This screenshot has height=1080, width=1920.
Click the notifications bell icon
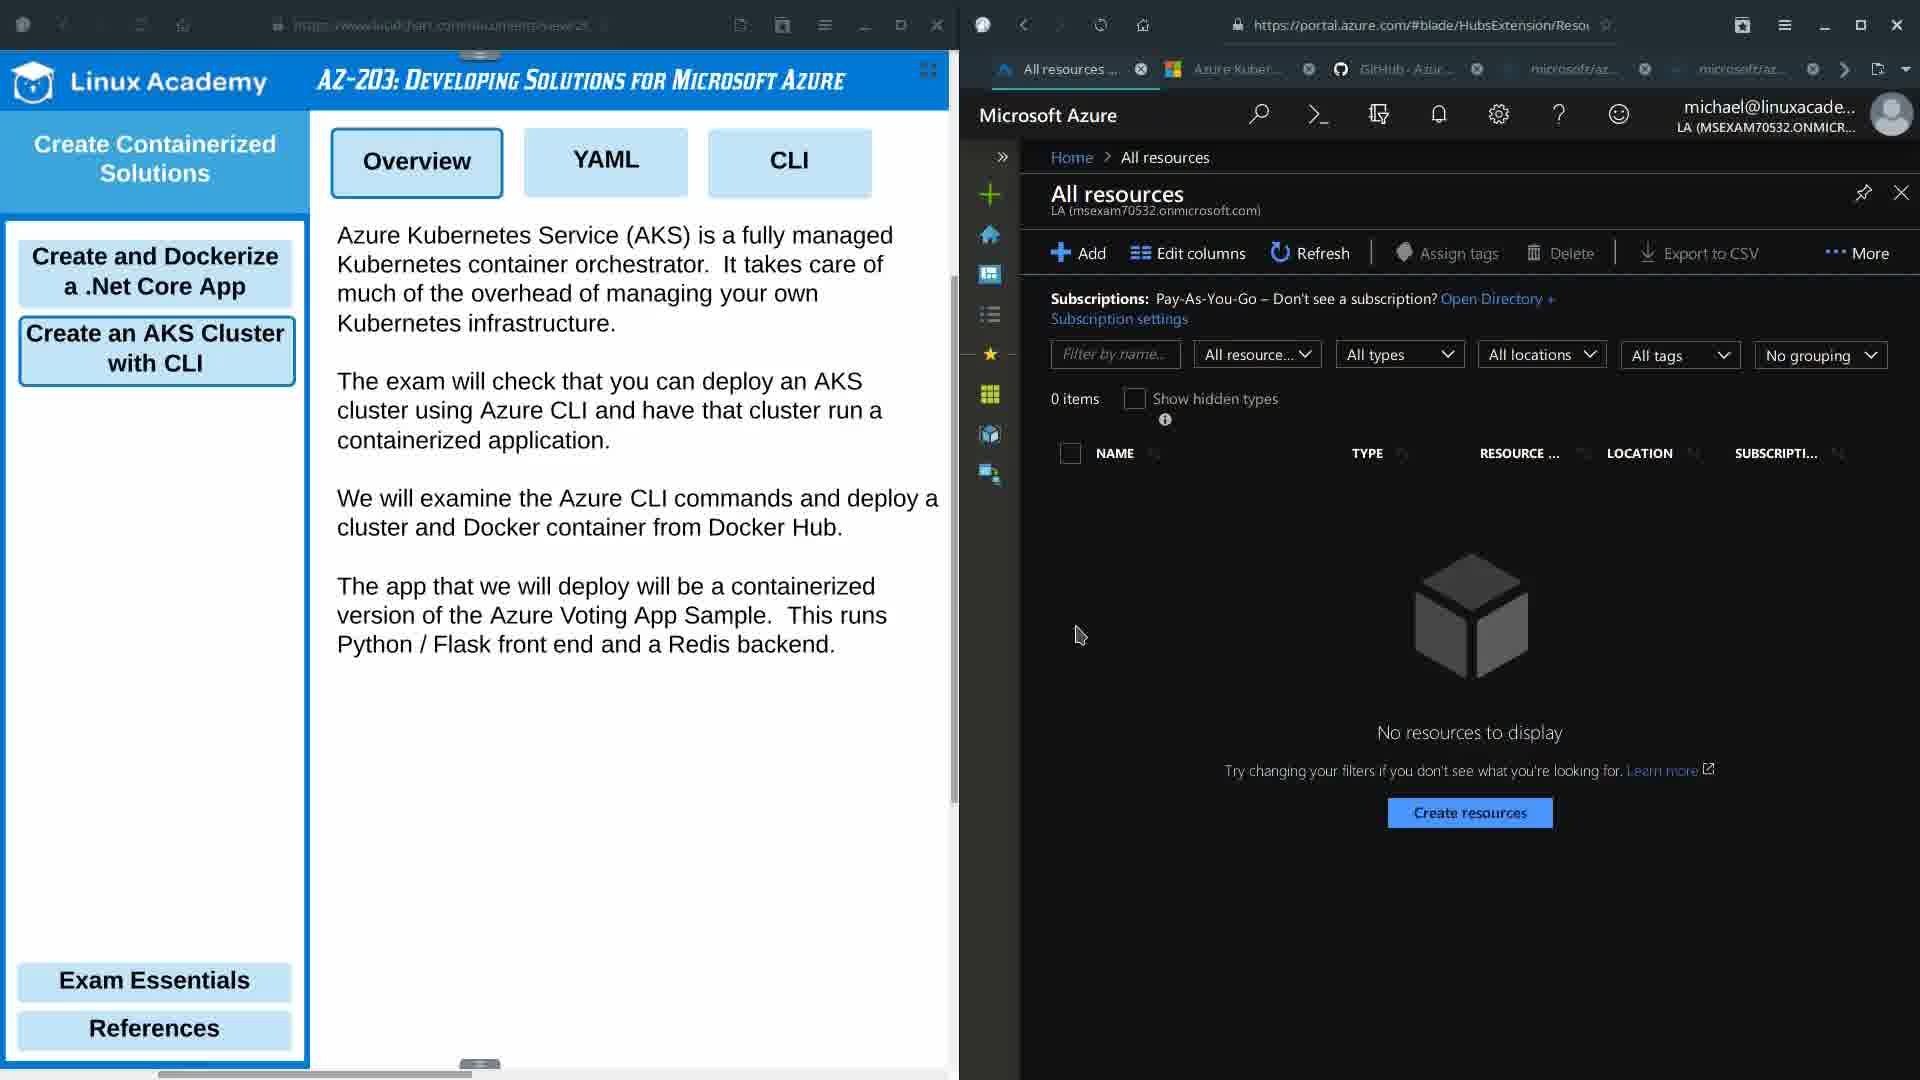[x=1438, y=115]
